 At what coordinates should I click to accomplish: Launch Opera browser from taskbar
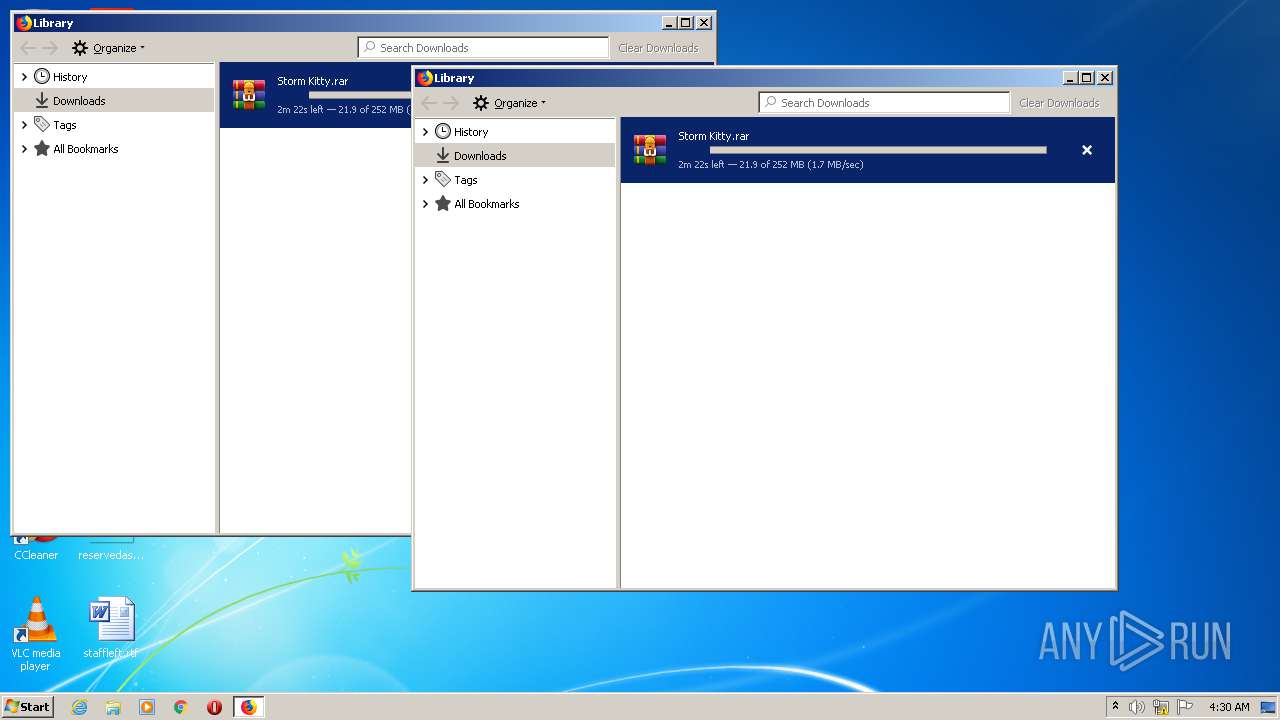[x=214, y=707]
